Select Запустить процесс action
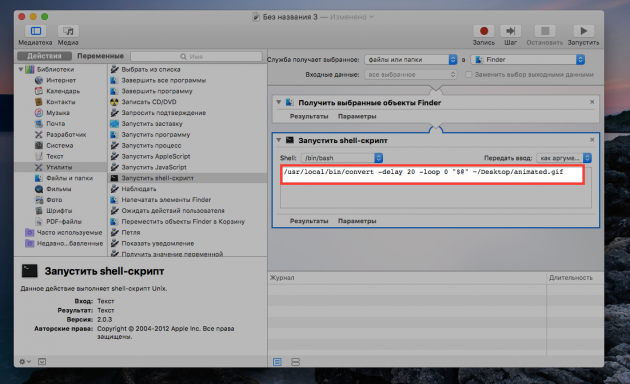 [151, 145]
